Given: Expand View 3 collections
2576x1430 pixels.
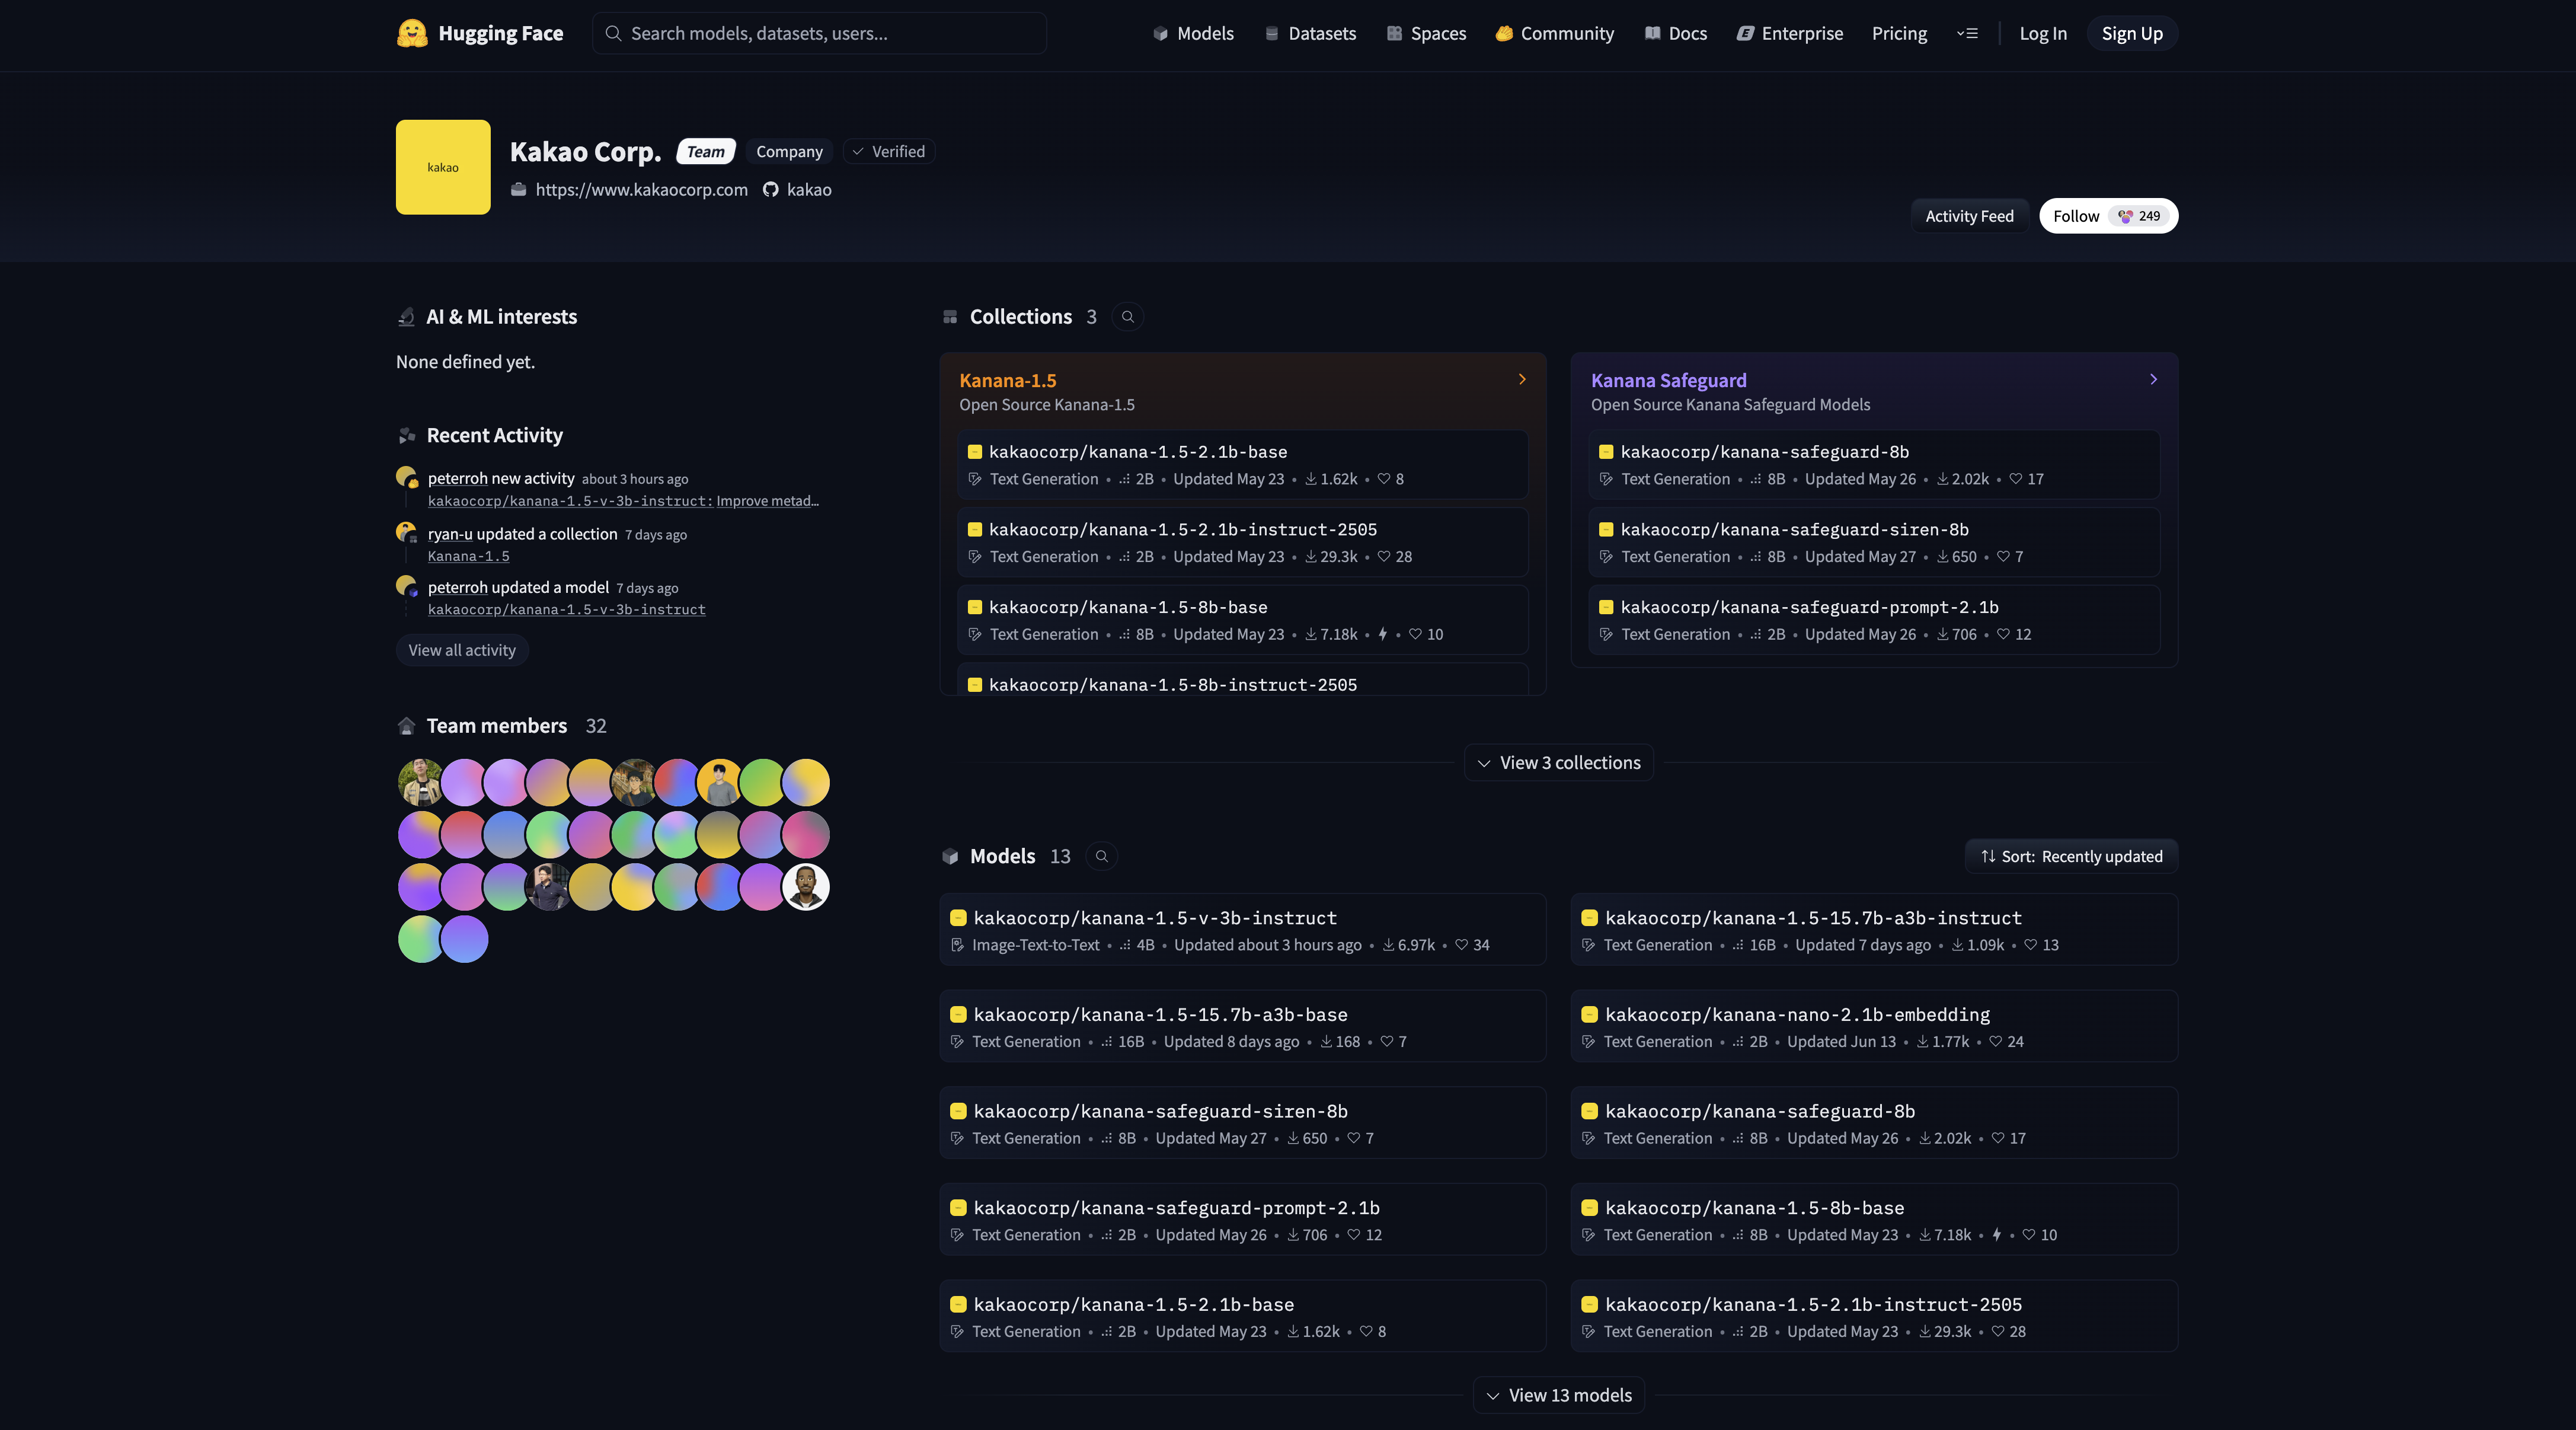Looking at the screenshot, I should 1558,763.
